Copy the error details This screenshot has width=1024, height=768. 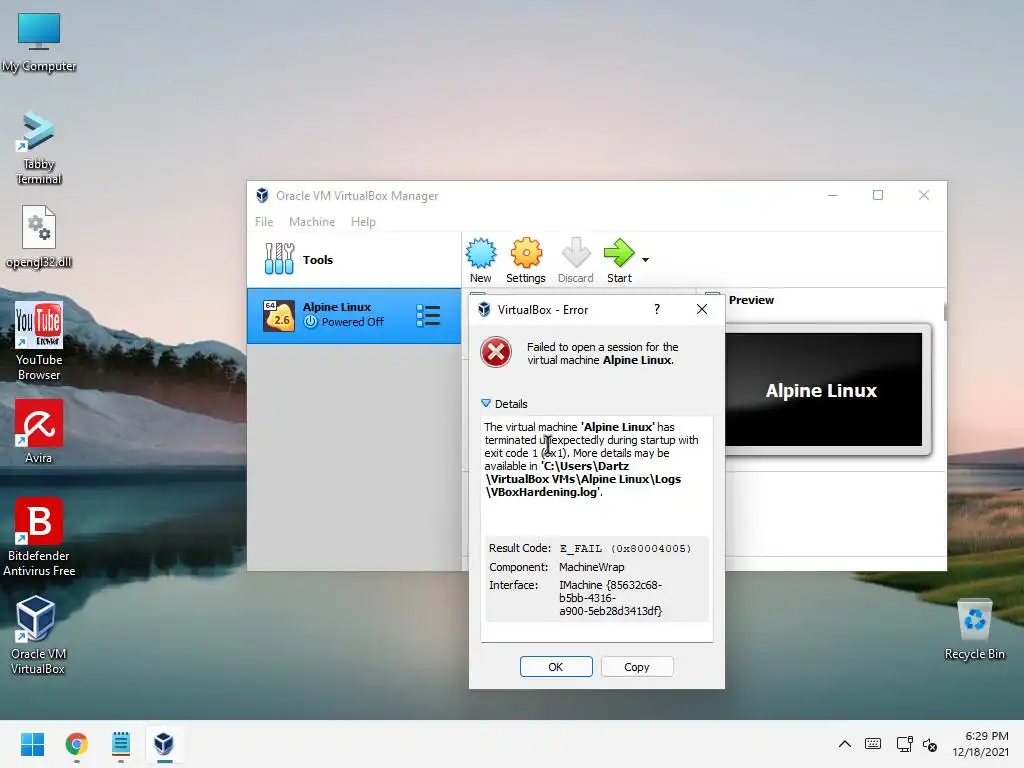[637, 667]
